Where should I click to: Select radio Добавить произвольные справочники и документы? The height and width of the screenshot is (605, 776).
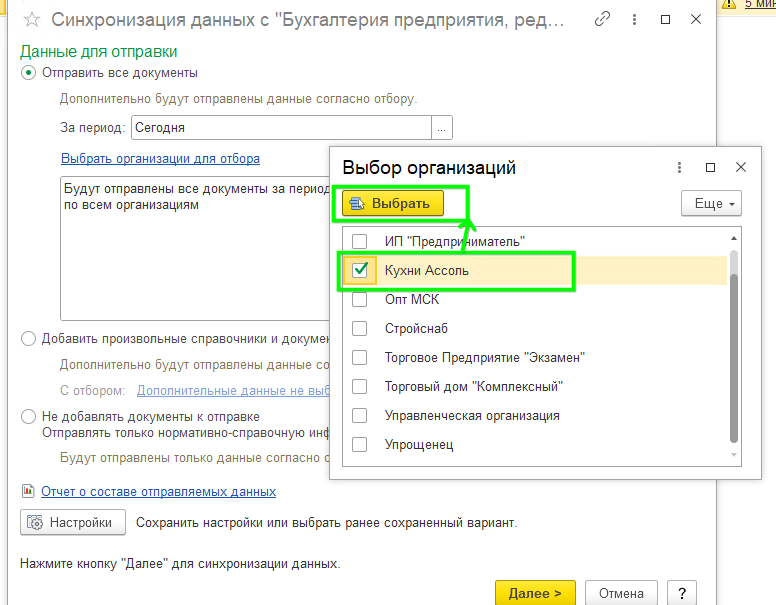[28, 339]
